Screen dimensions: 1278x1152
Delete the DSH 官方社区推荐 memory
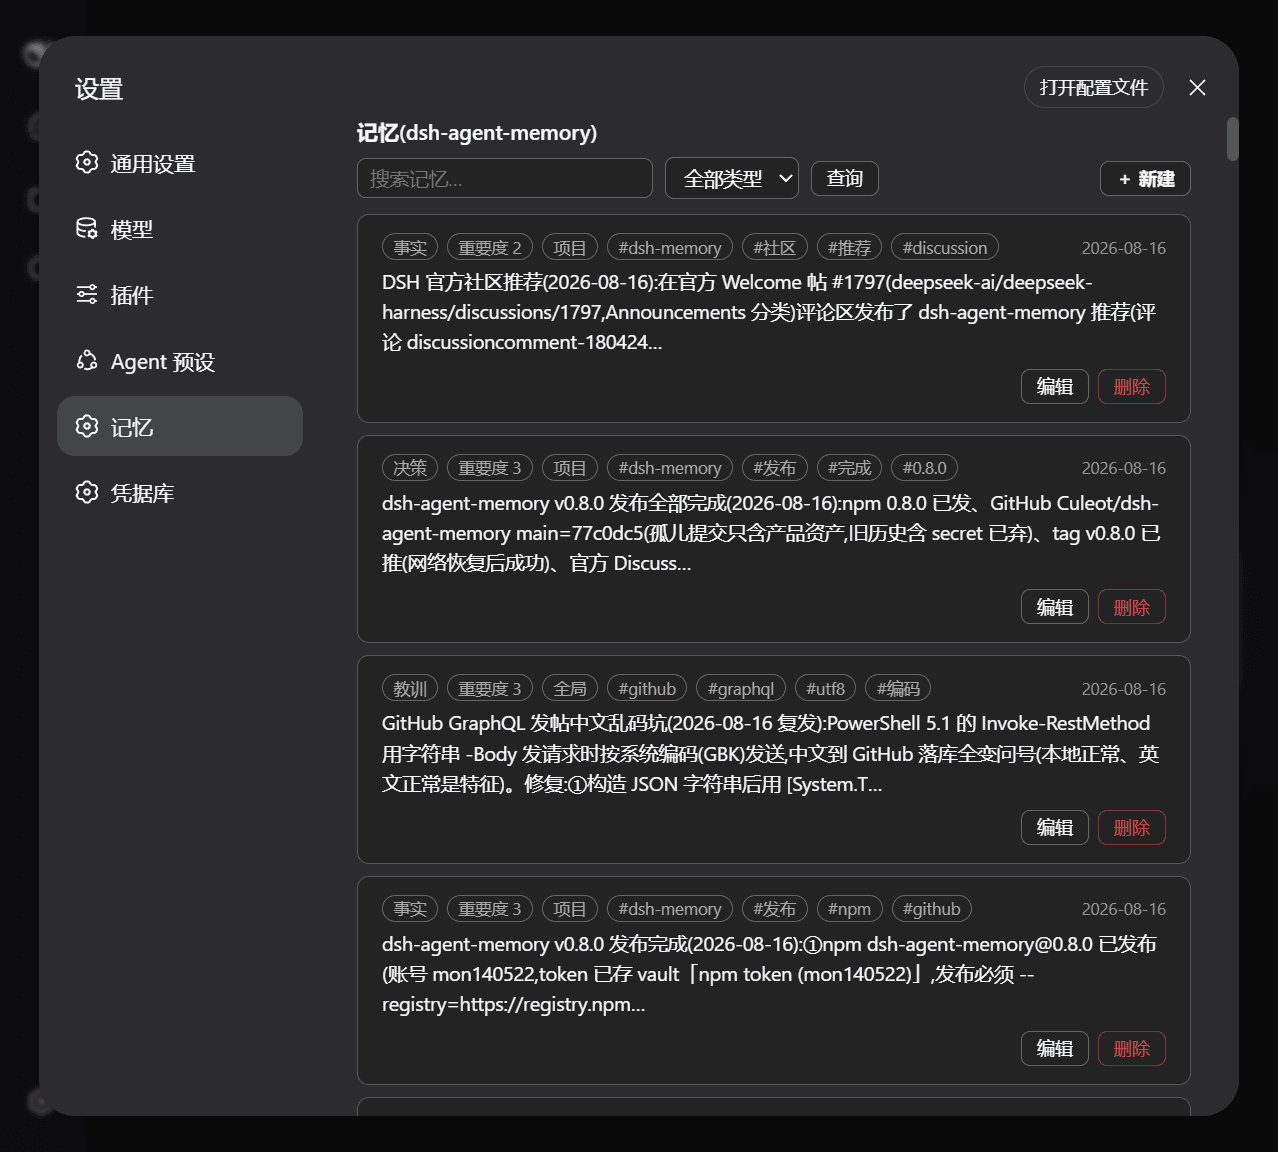coord(1132,387)
